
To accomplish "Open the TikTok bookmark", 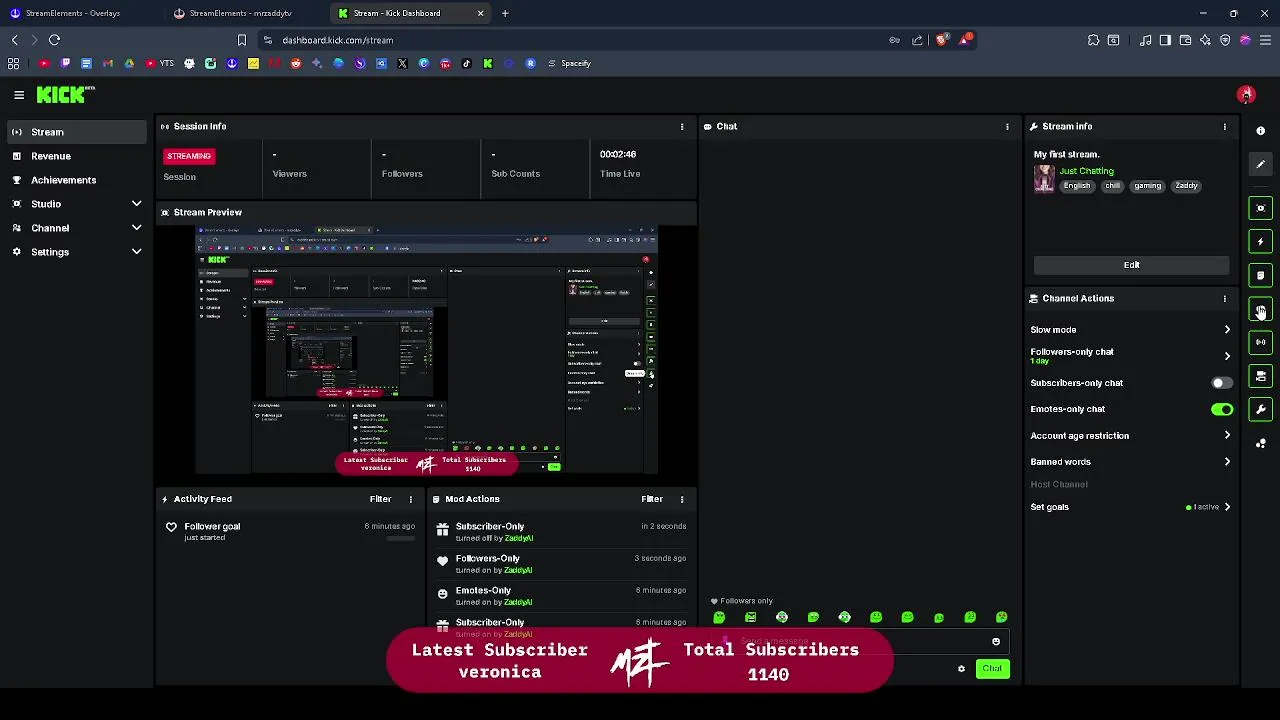I will [x=466, y=63].
